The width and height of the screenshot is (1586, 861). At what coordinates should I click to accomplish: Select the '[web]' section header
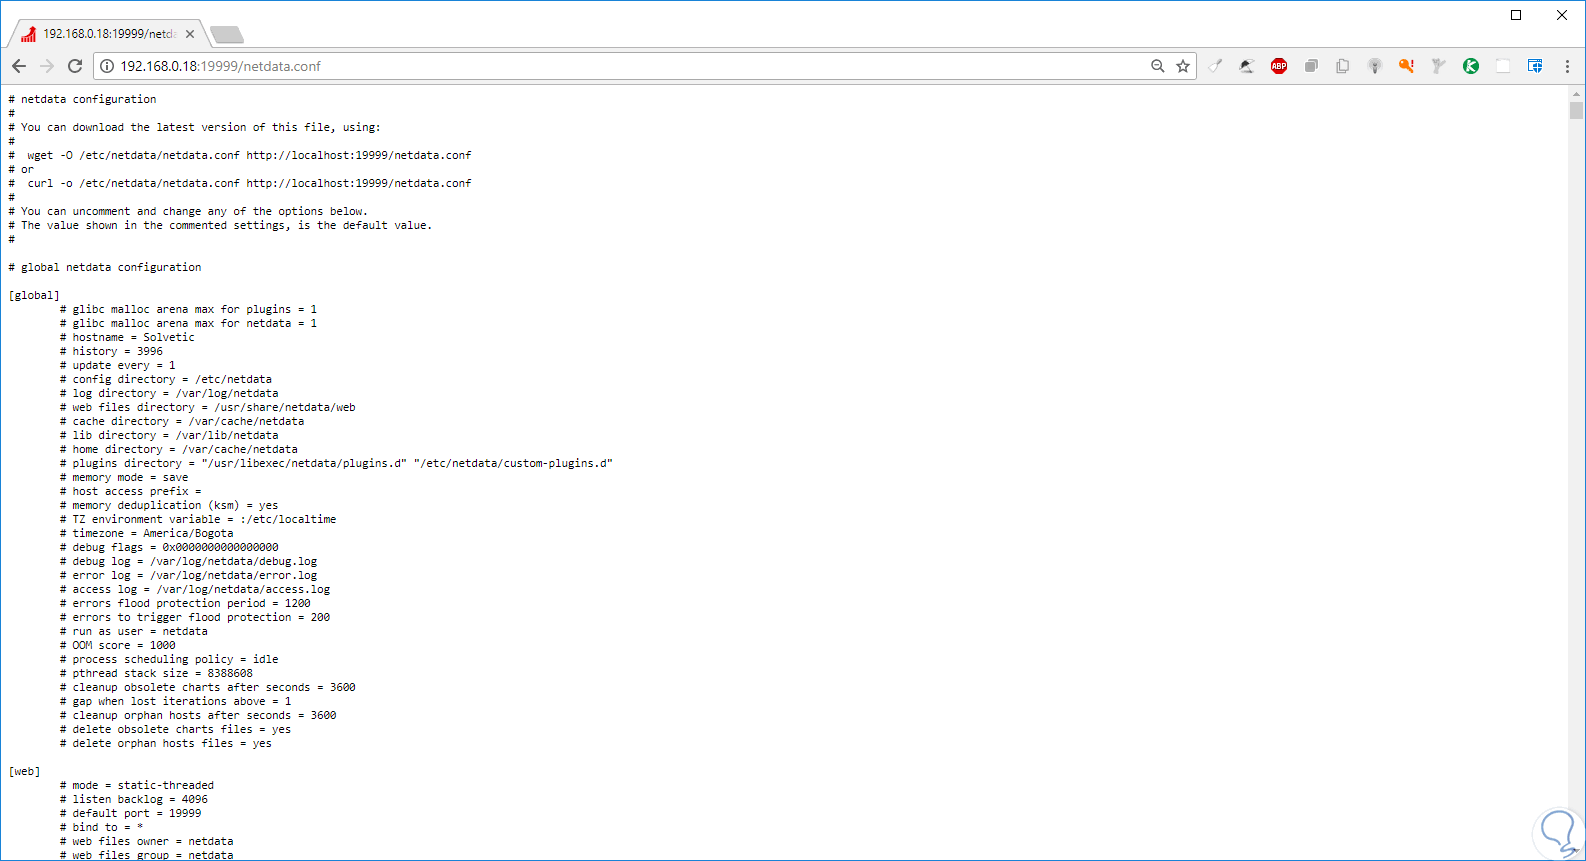pos(24,771)
